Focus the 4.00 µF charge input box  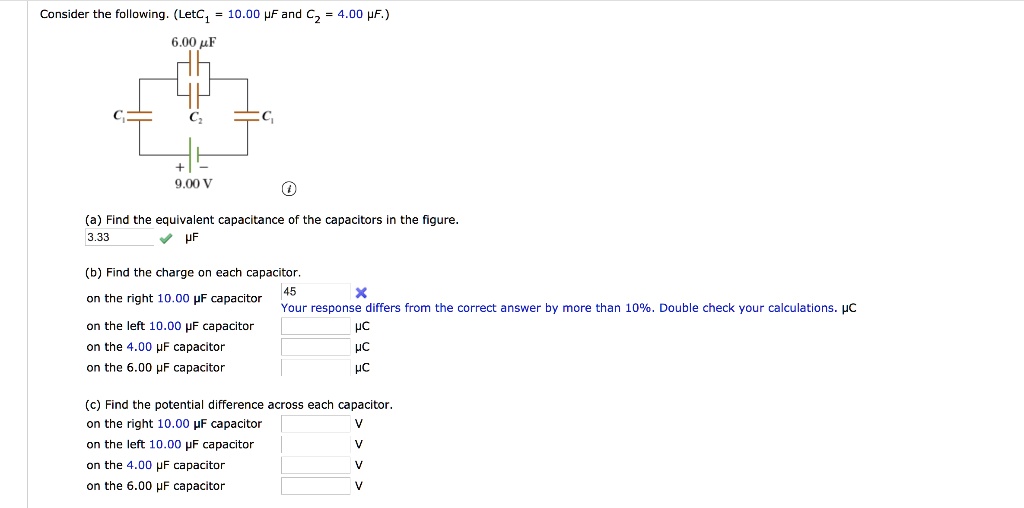pyautogui.click(x=314, y=347)
